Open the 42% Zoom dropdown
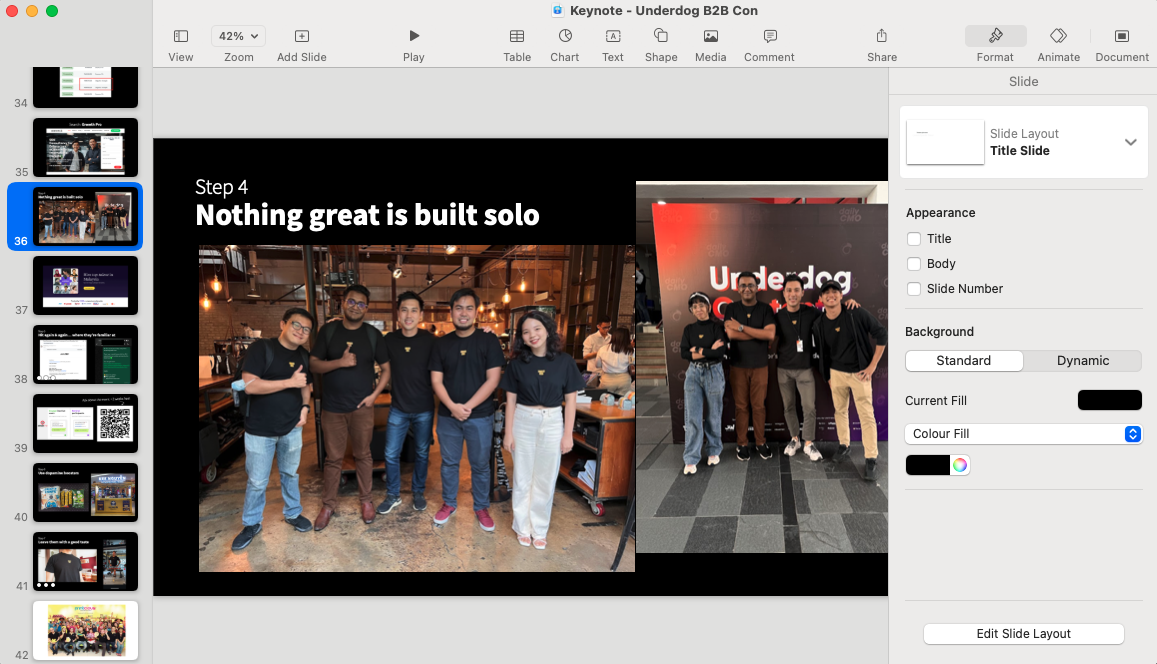 click(238, 36)
